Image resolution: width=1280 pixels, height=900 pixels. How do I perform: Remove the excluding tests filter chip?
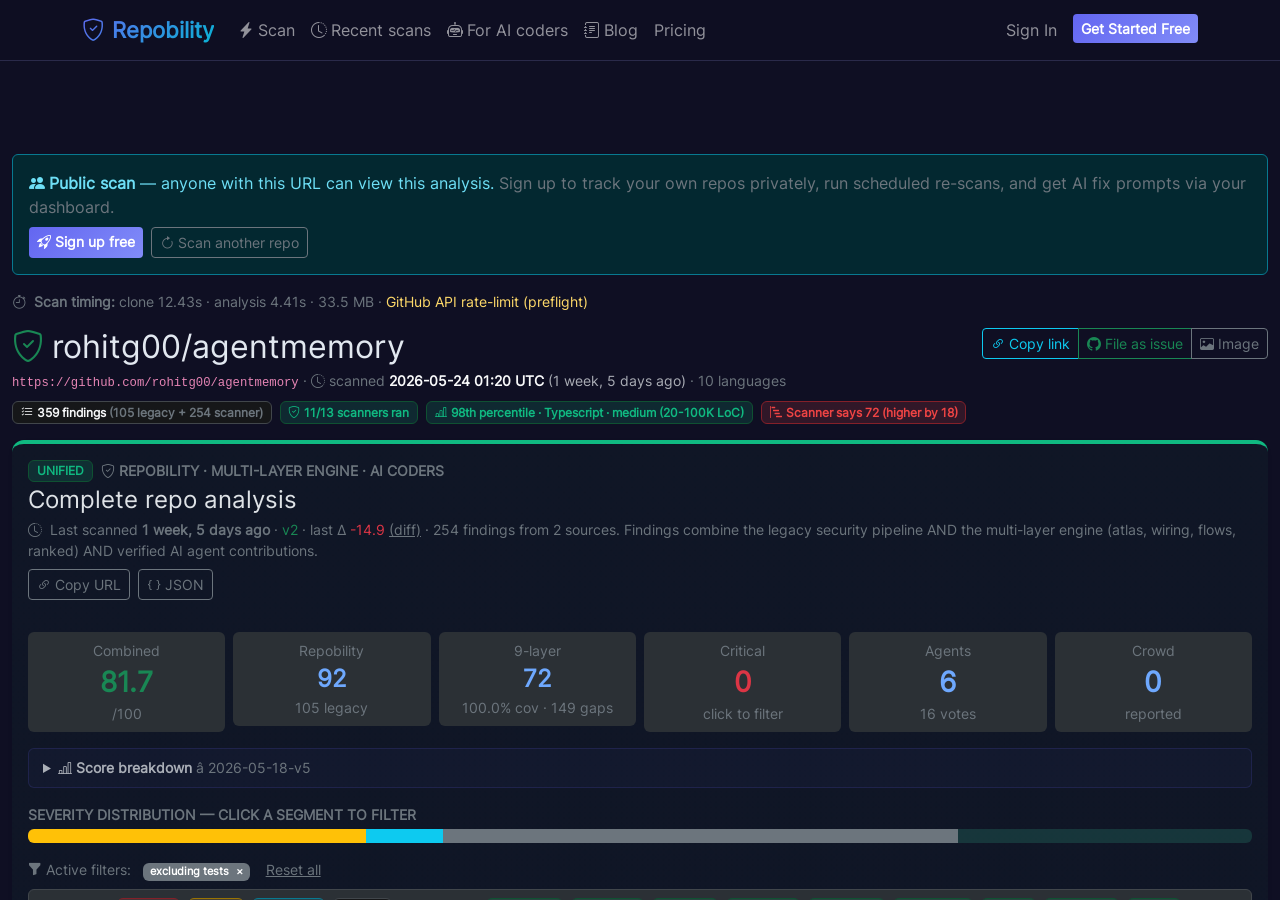pos(240,872)
